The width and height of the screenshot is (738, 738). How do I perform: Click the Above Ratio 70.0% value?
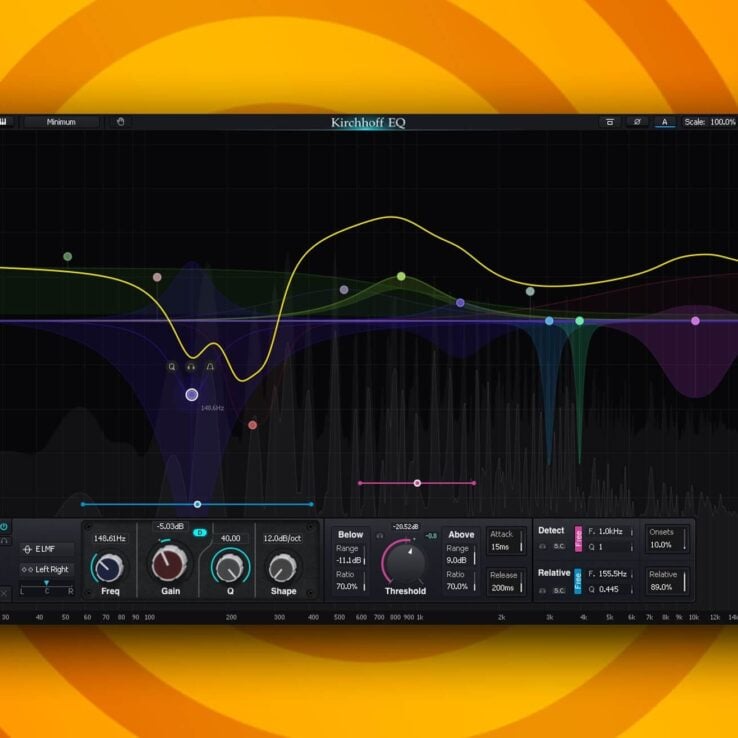pyautogui.click(x=457, y=586)
